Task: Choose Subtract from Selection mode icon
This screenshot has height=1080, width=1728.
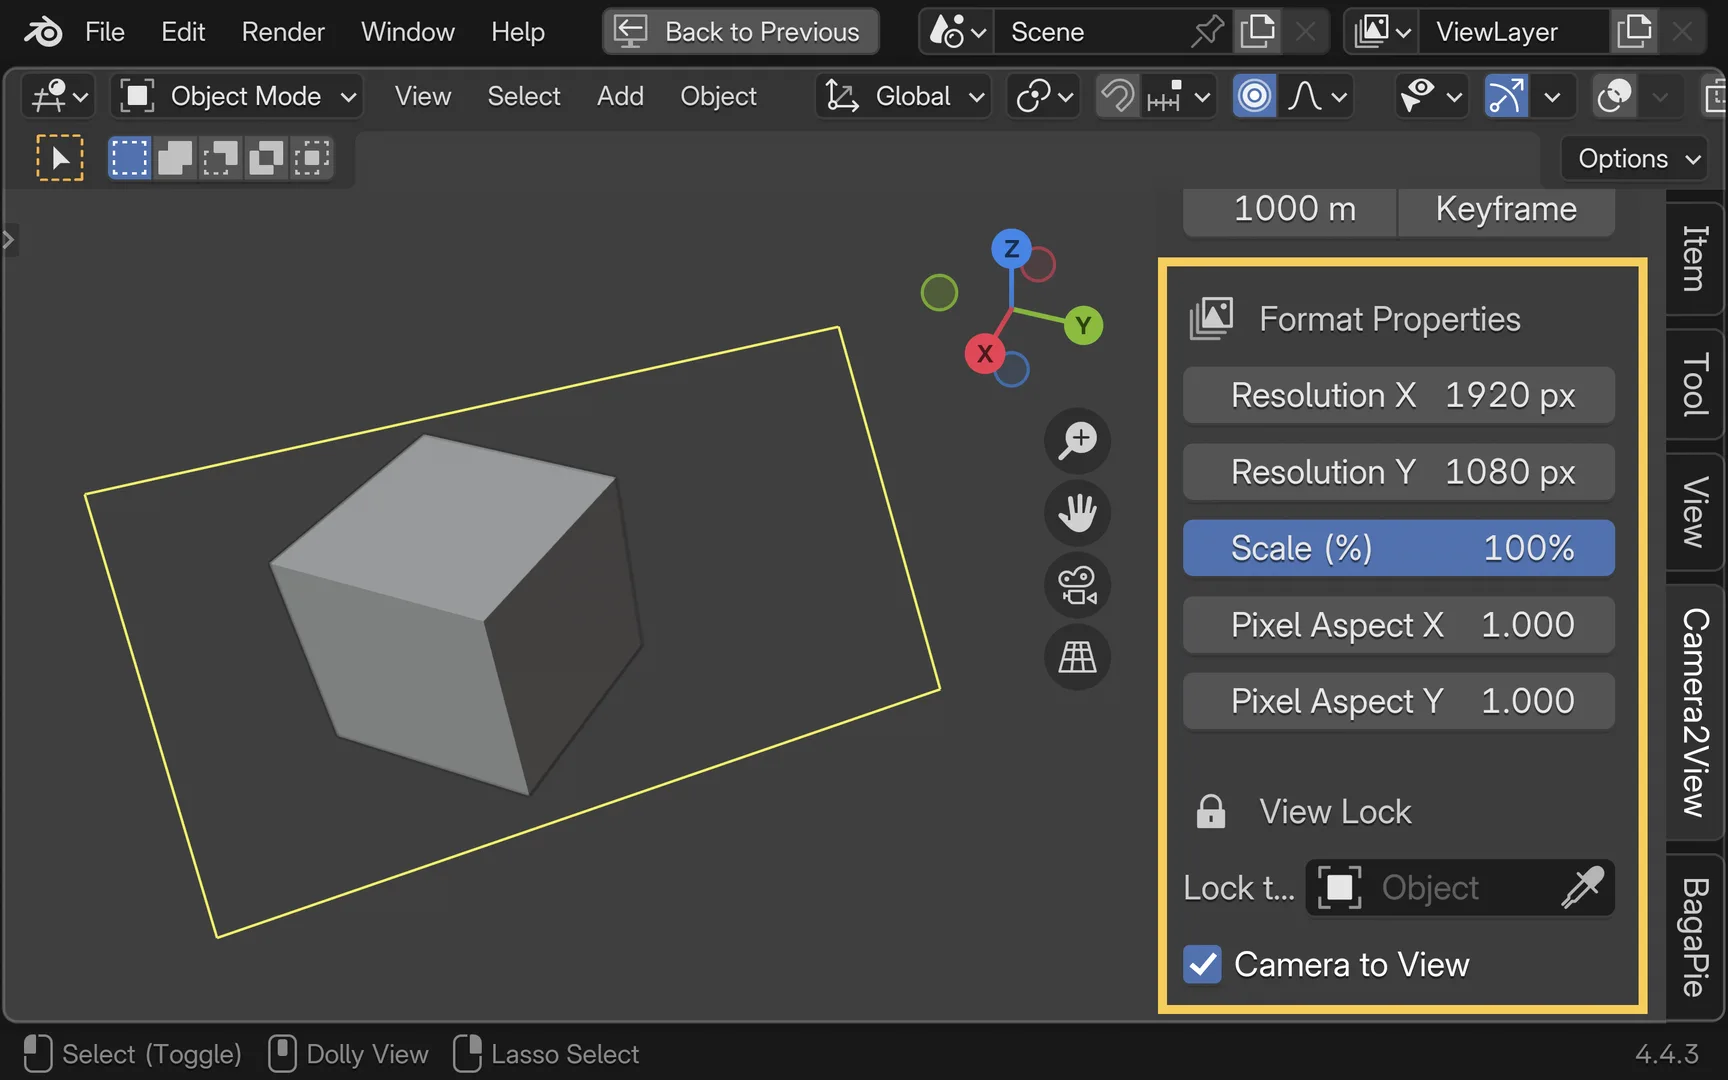Action: coord(220,158)
